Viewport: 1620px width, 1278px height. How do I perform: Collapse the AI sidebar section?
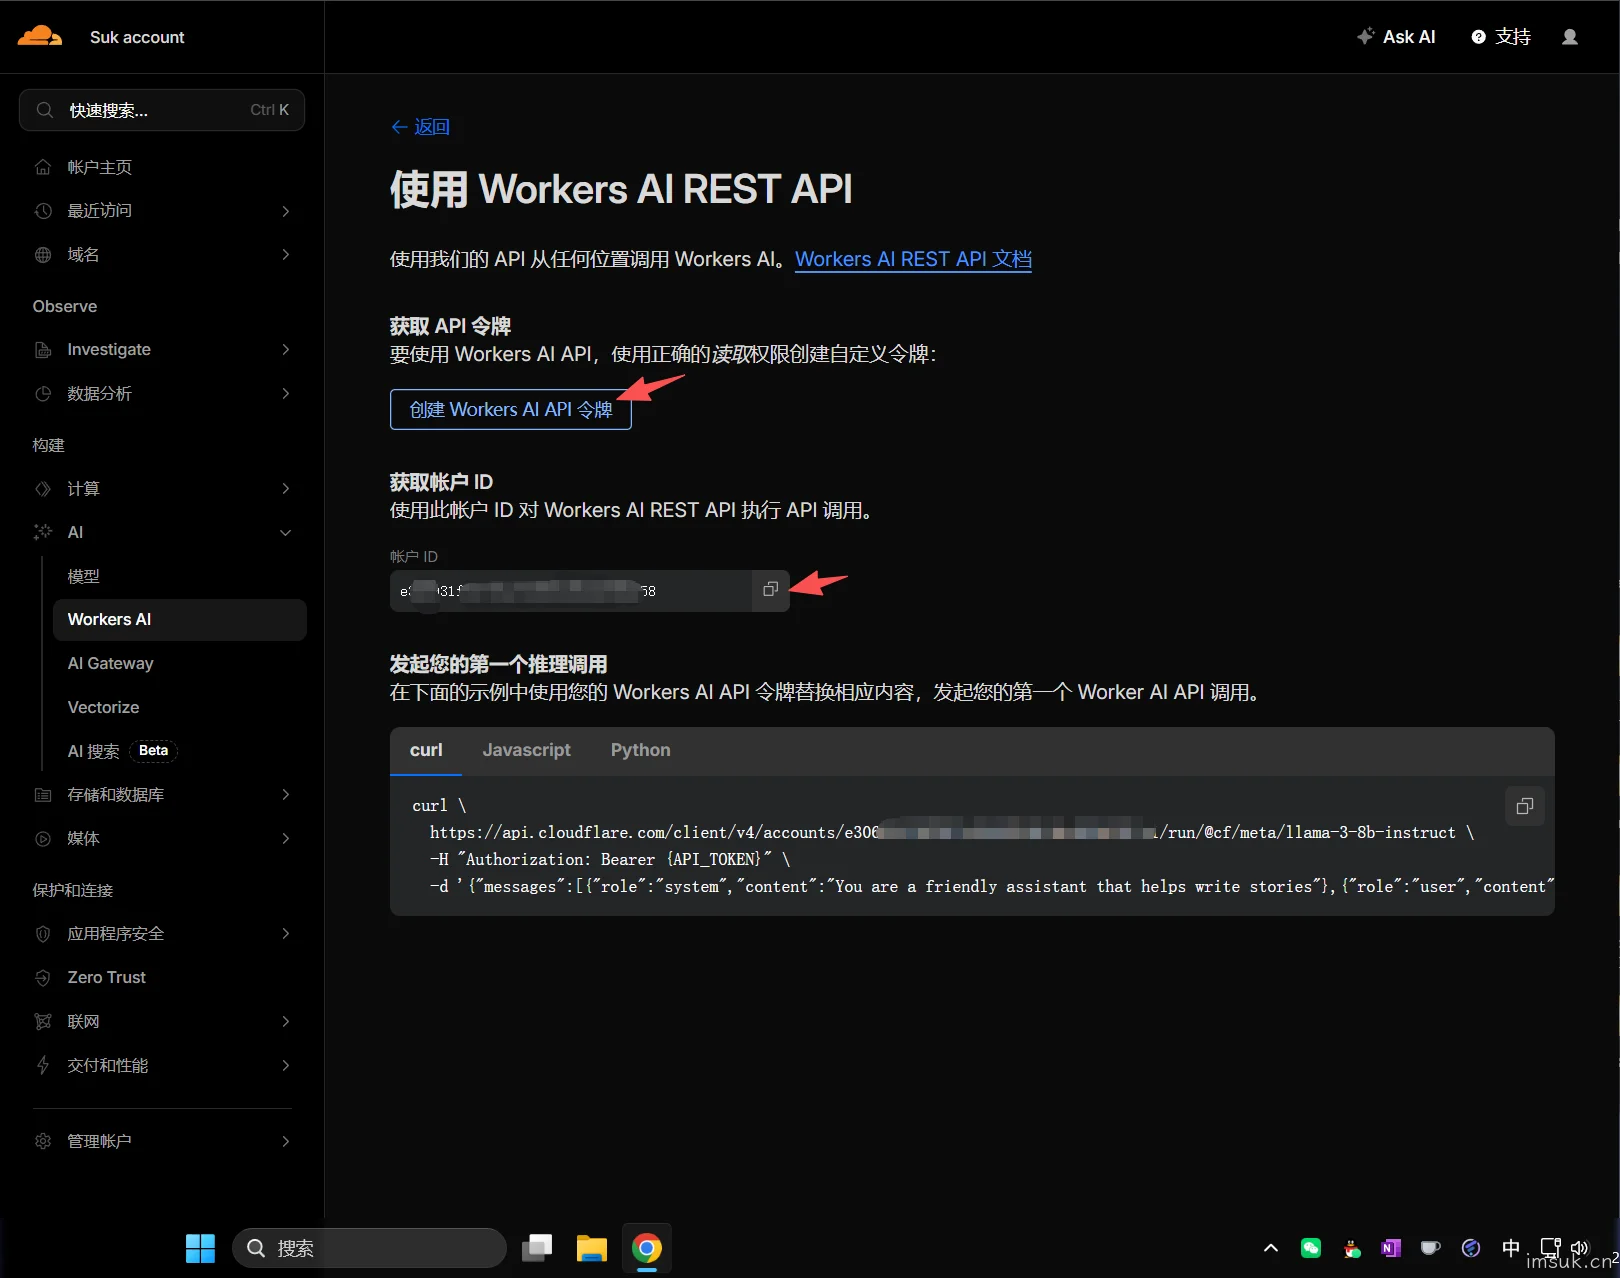[285, 532]
